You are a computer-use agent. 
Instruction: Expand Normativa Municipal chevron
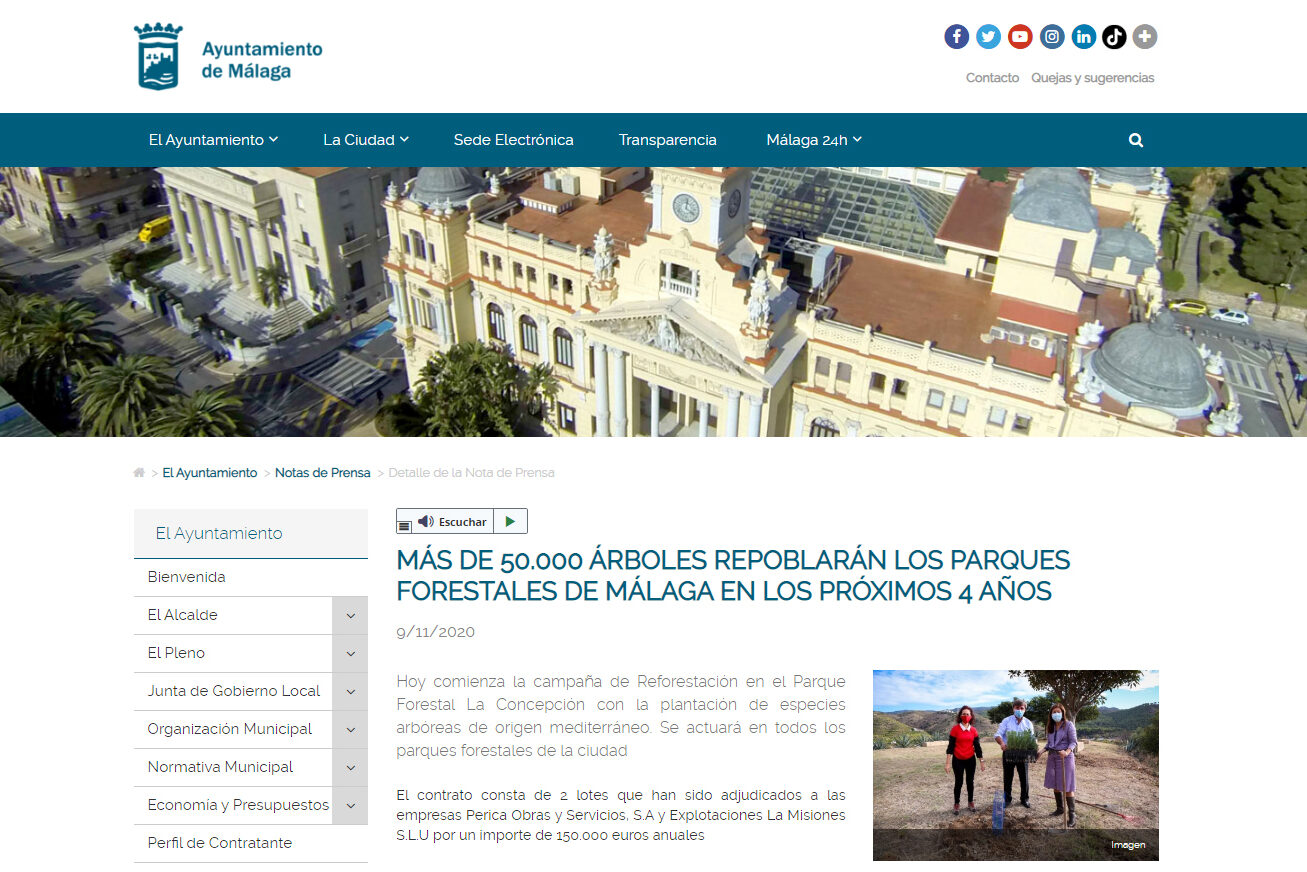pos(350,768)
